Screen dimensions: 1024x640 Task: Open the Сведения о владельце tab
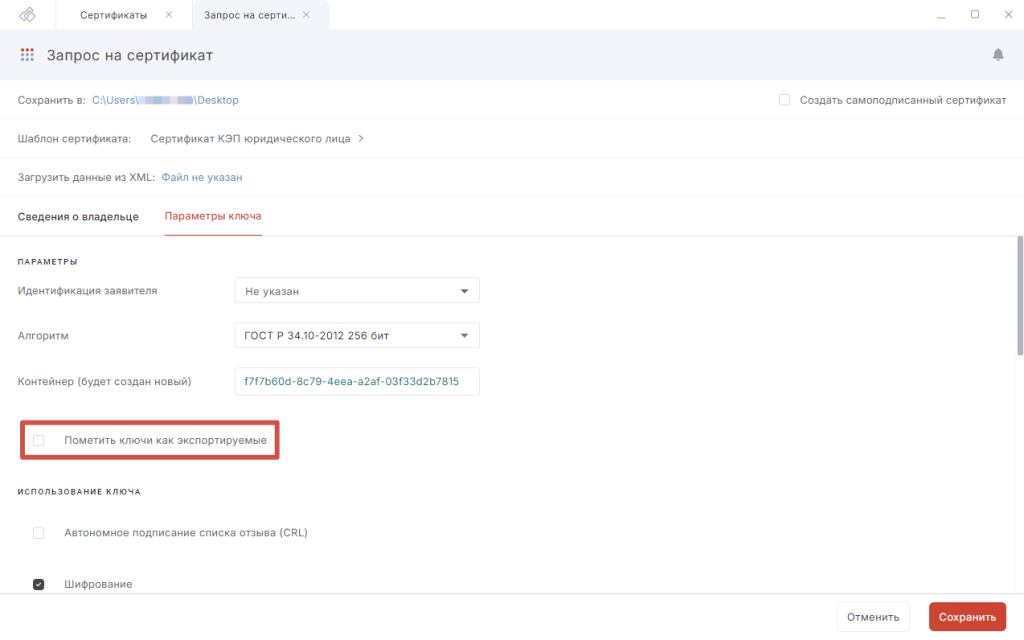[78, 216]
